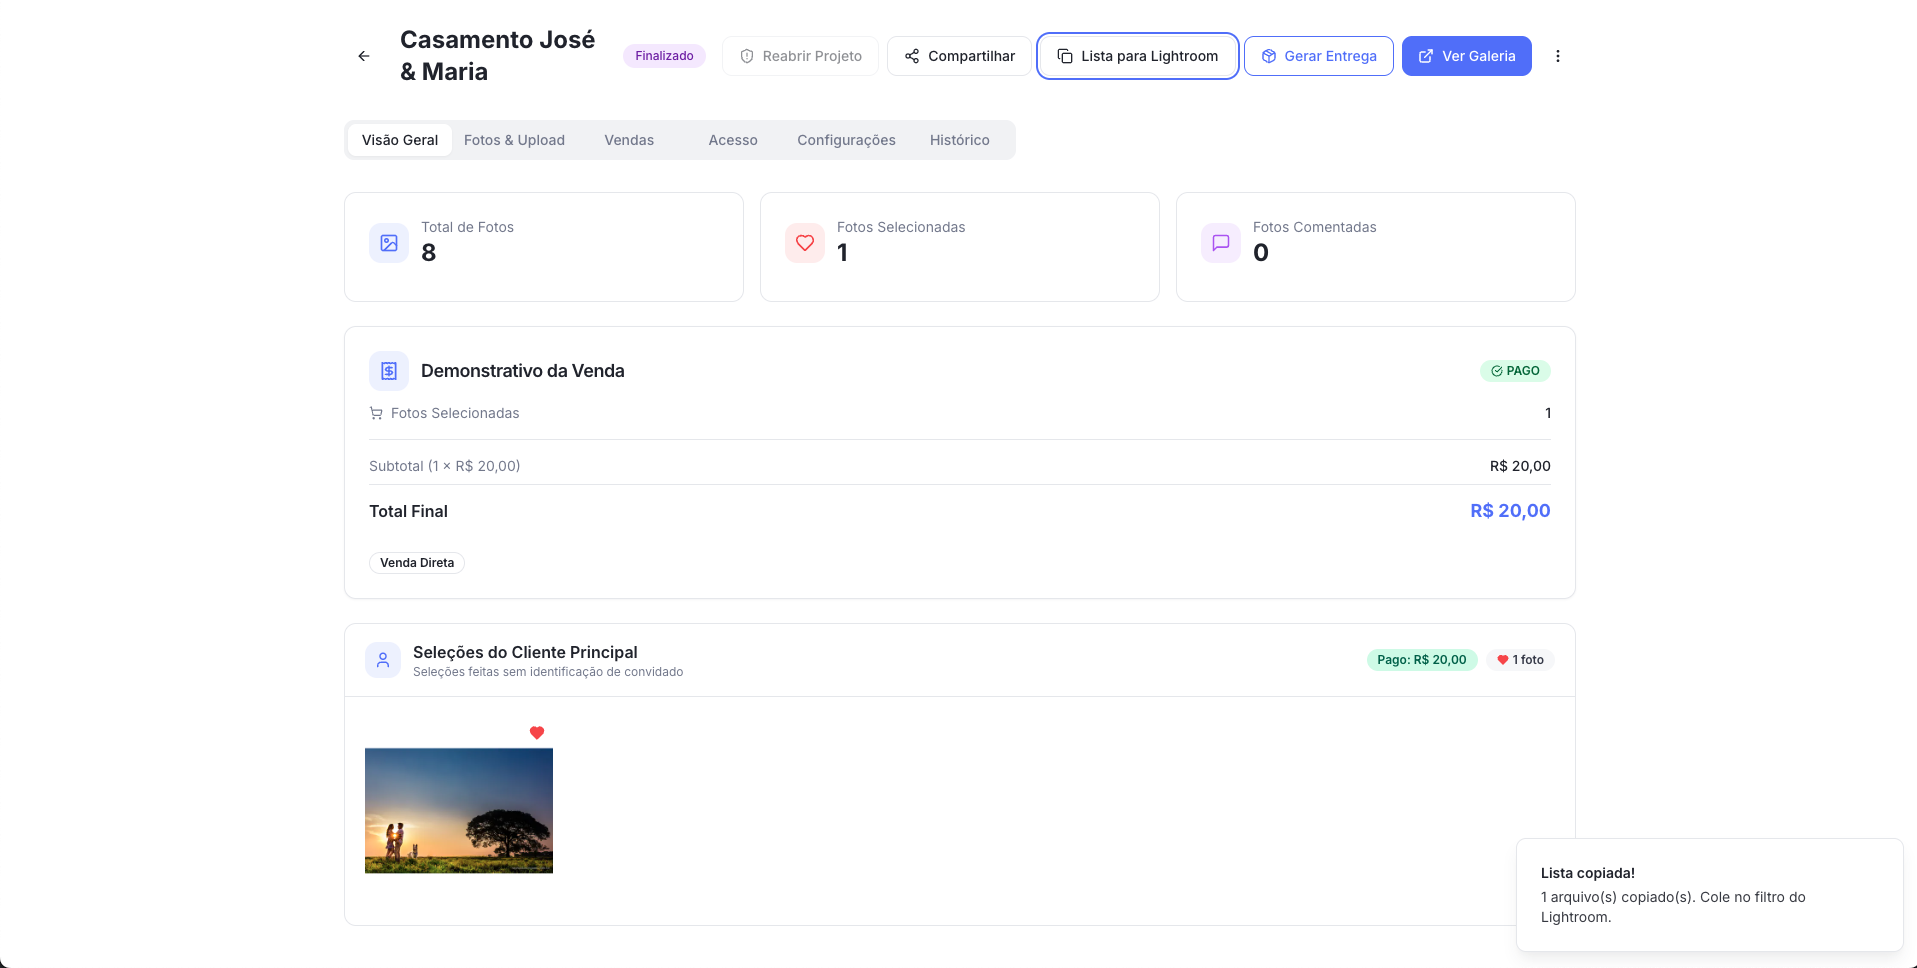Viewport: 1917px width, 968px height.
Task: Switch to the Visão Geral tab
Action: (400, 140)
